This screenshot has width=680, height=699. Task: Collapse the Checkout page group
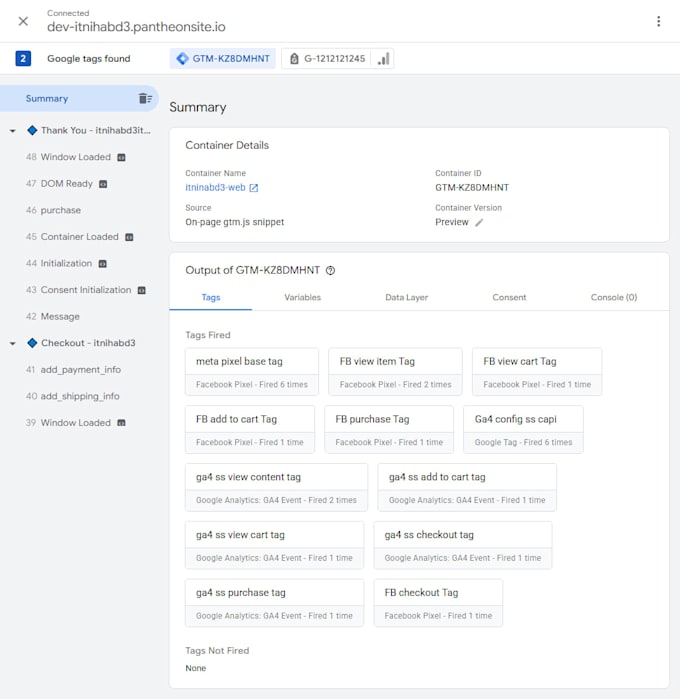coord(12,343)
